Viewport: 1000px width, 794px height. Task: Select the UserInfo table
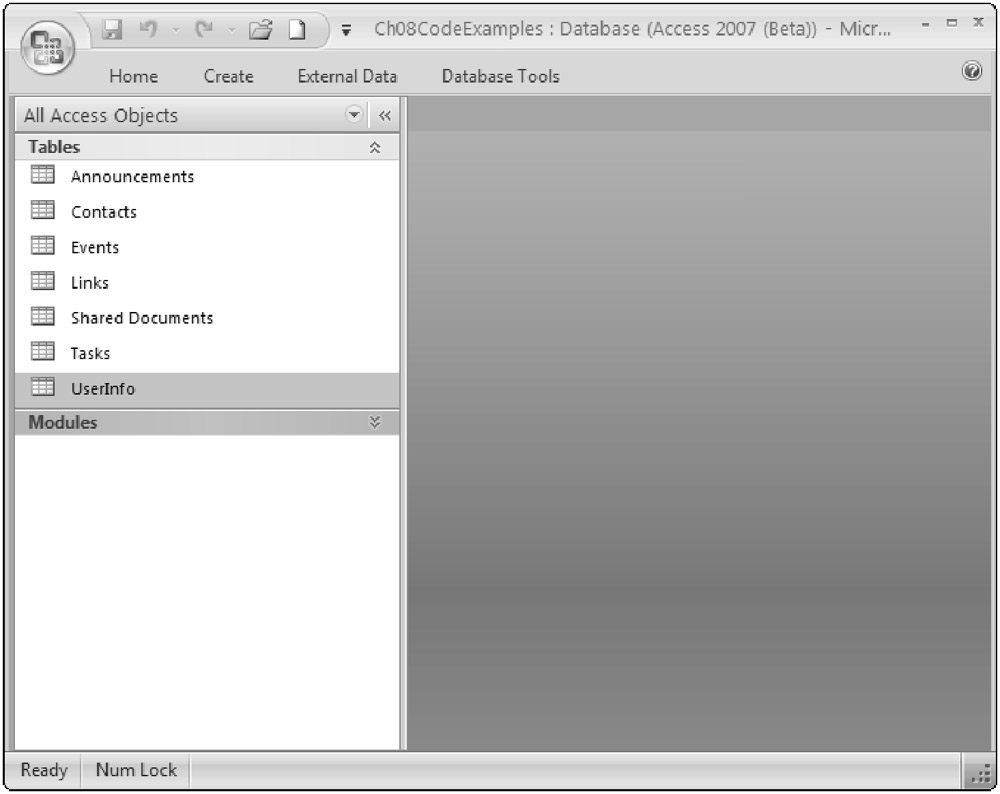(102, 389)
